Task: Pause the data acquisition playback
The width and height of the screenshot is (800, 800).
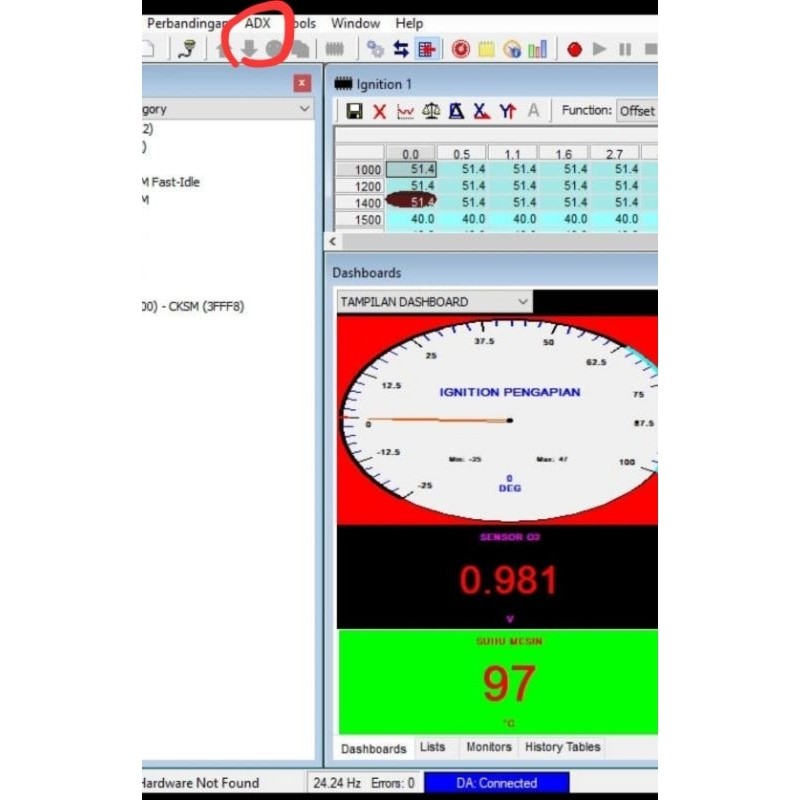Action: click(623, 48)
